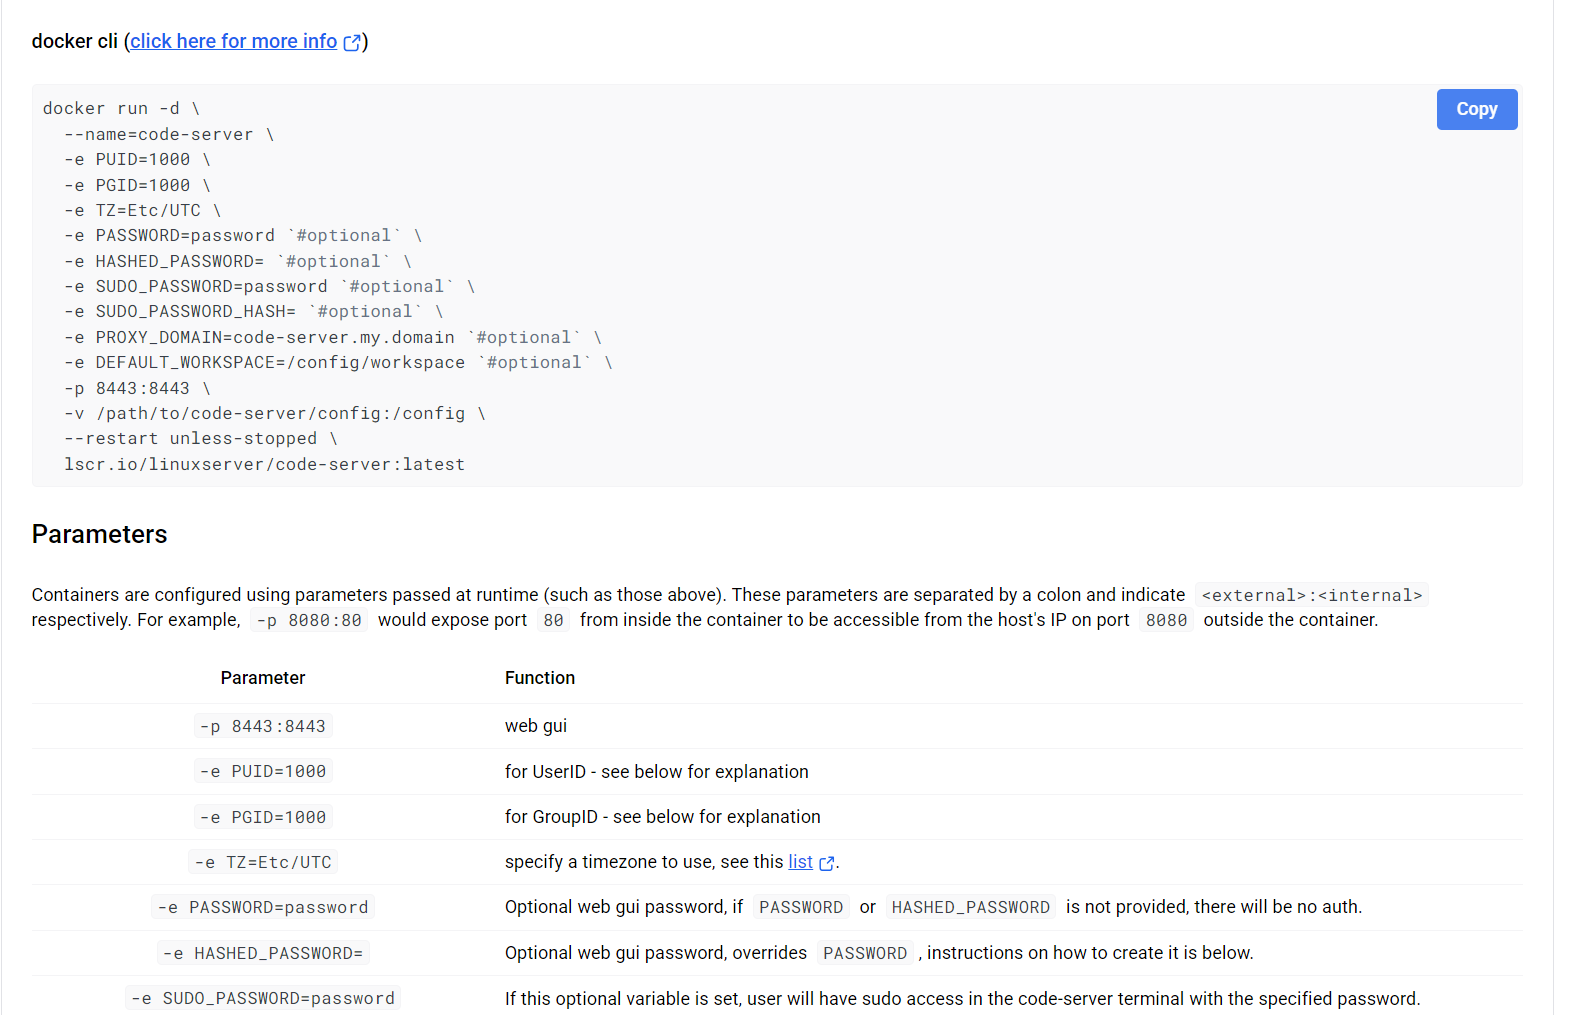Click '-e PGID=1000' line in code block
Image resolution: width=1573 pixels, height=1015 pixels.
tap(137, 185)
